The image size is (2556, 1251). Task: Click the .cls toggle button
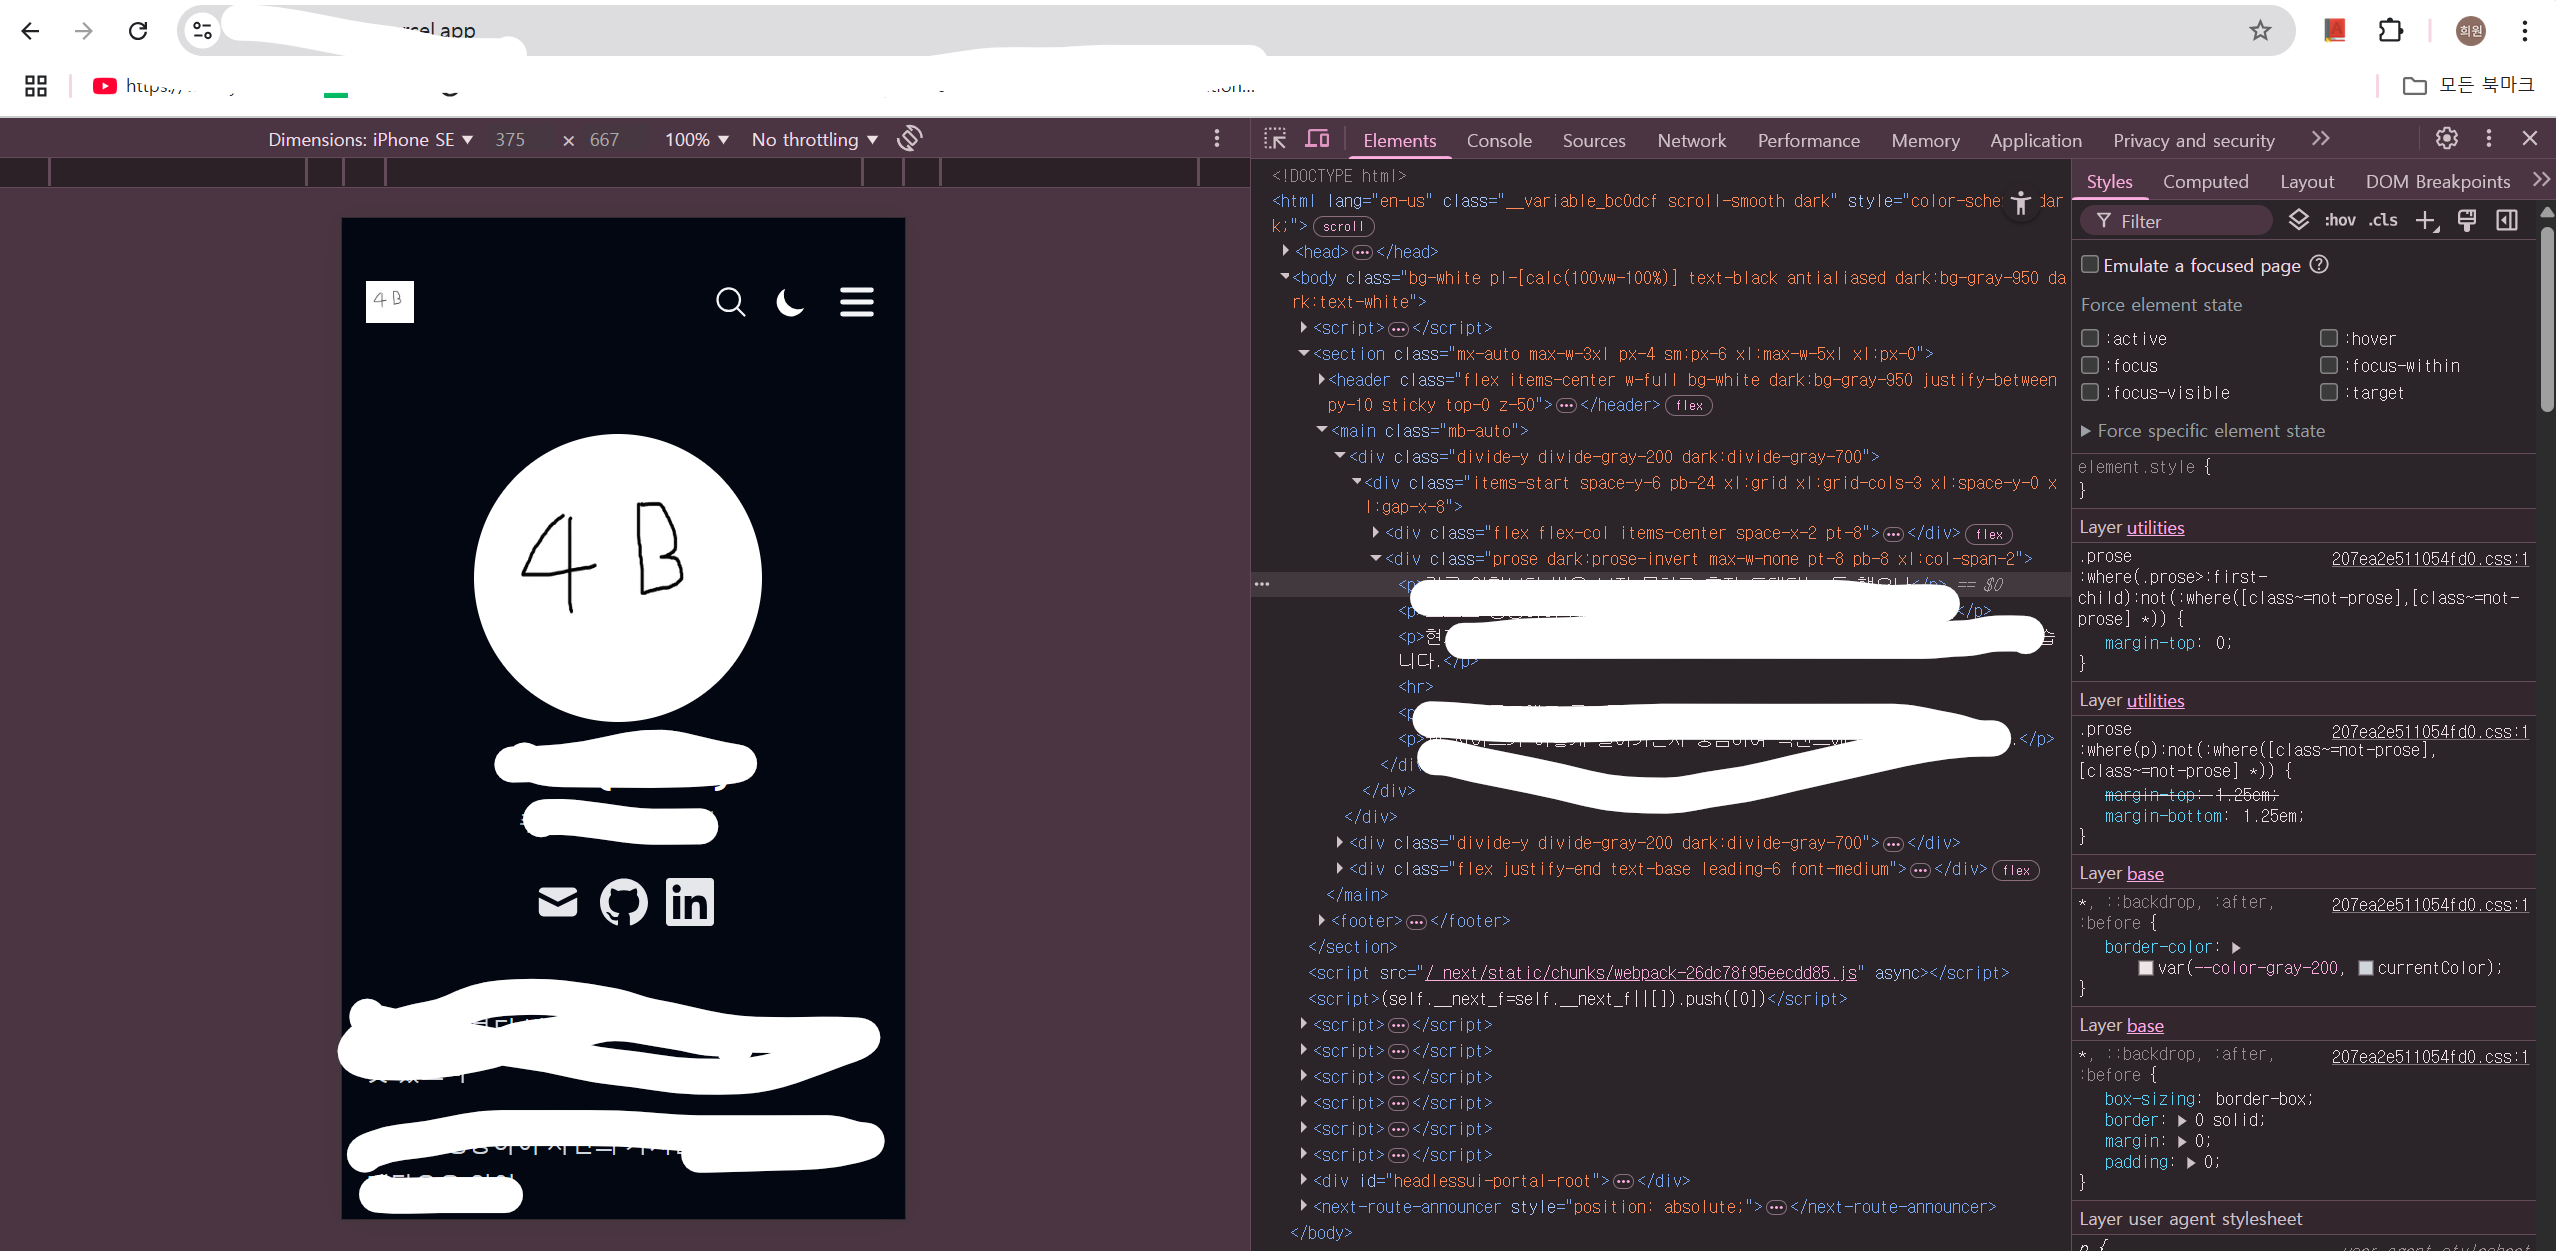2383,220
